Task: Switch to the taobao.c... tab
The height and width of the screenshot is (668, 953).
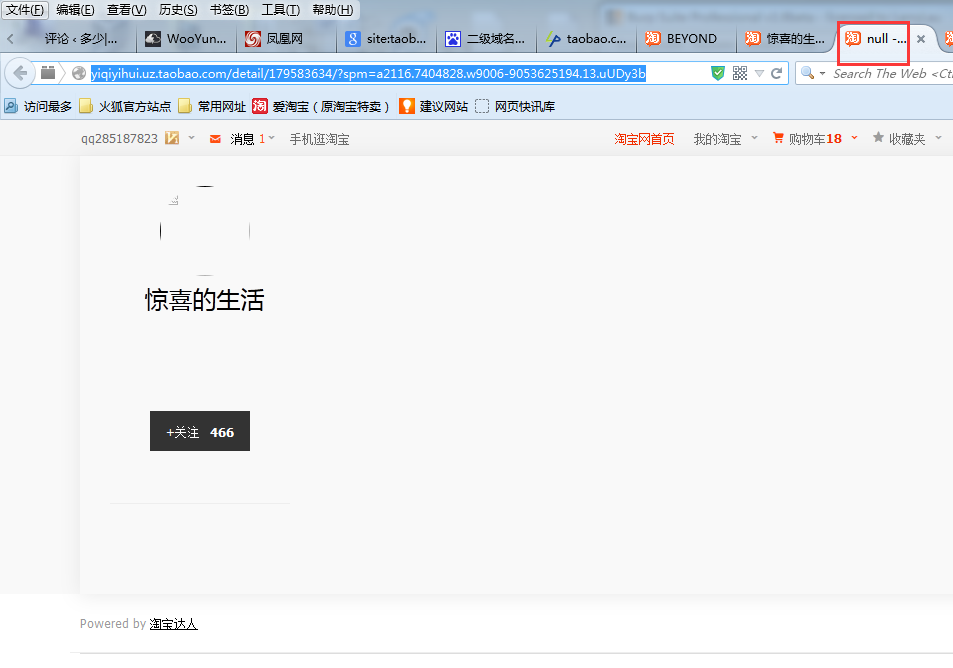Action: tap(587, 39)
